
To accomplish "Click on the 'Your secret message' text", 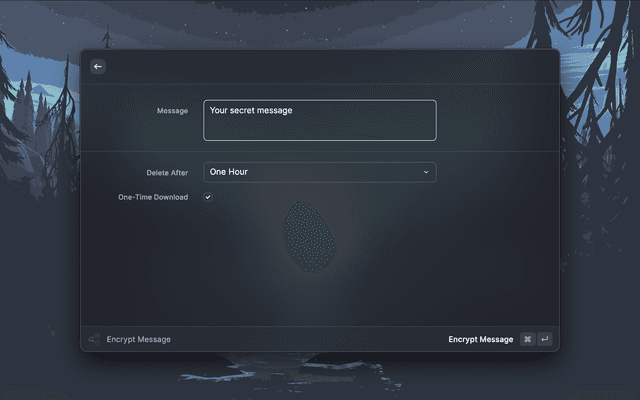I will point(251,110).
